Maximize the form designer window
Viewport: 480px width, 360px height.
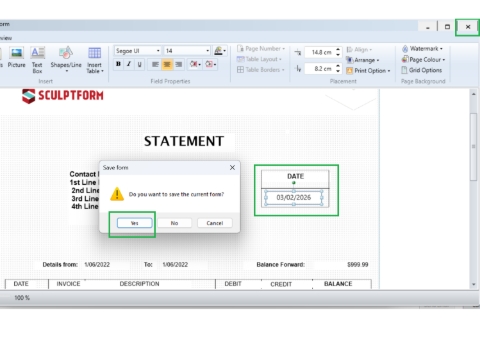click(x=447, y=27)
